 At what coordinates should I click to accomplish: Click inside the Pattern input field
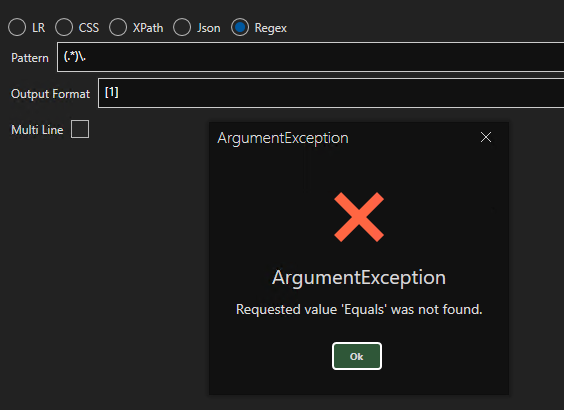(310, 57)
